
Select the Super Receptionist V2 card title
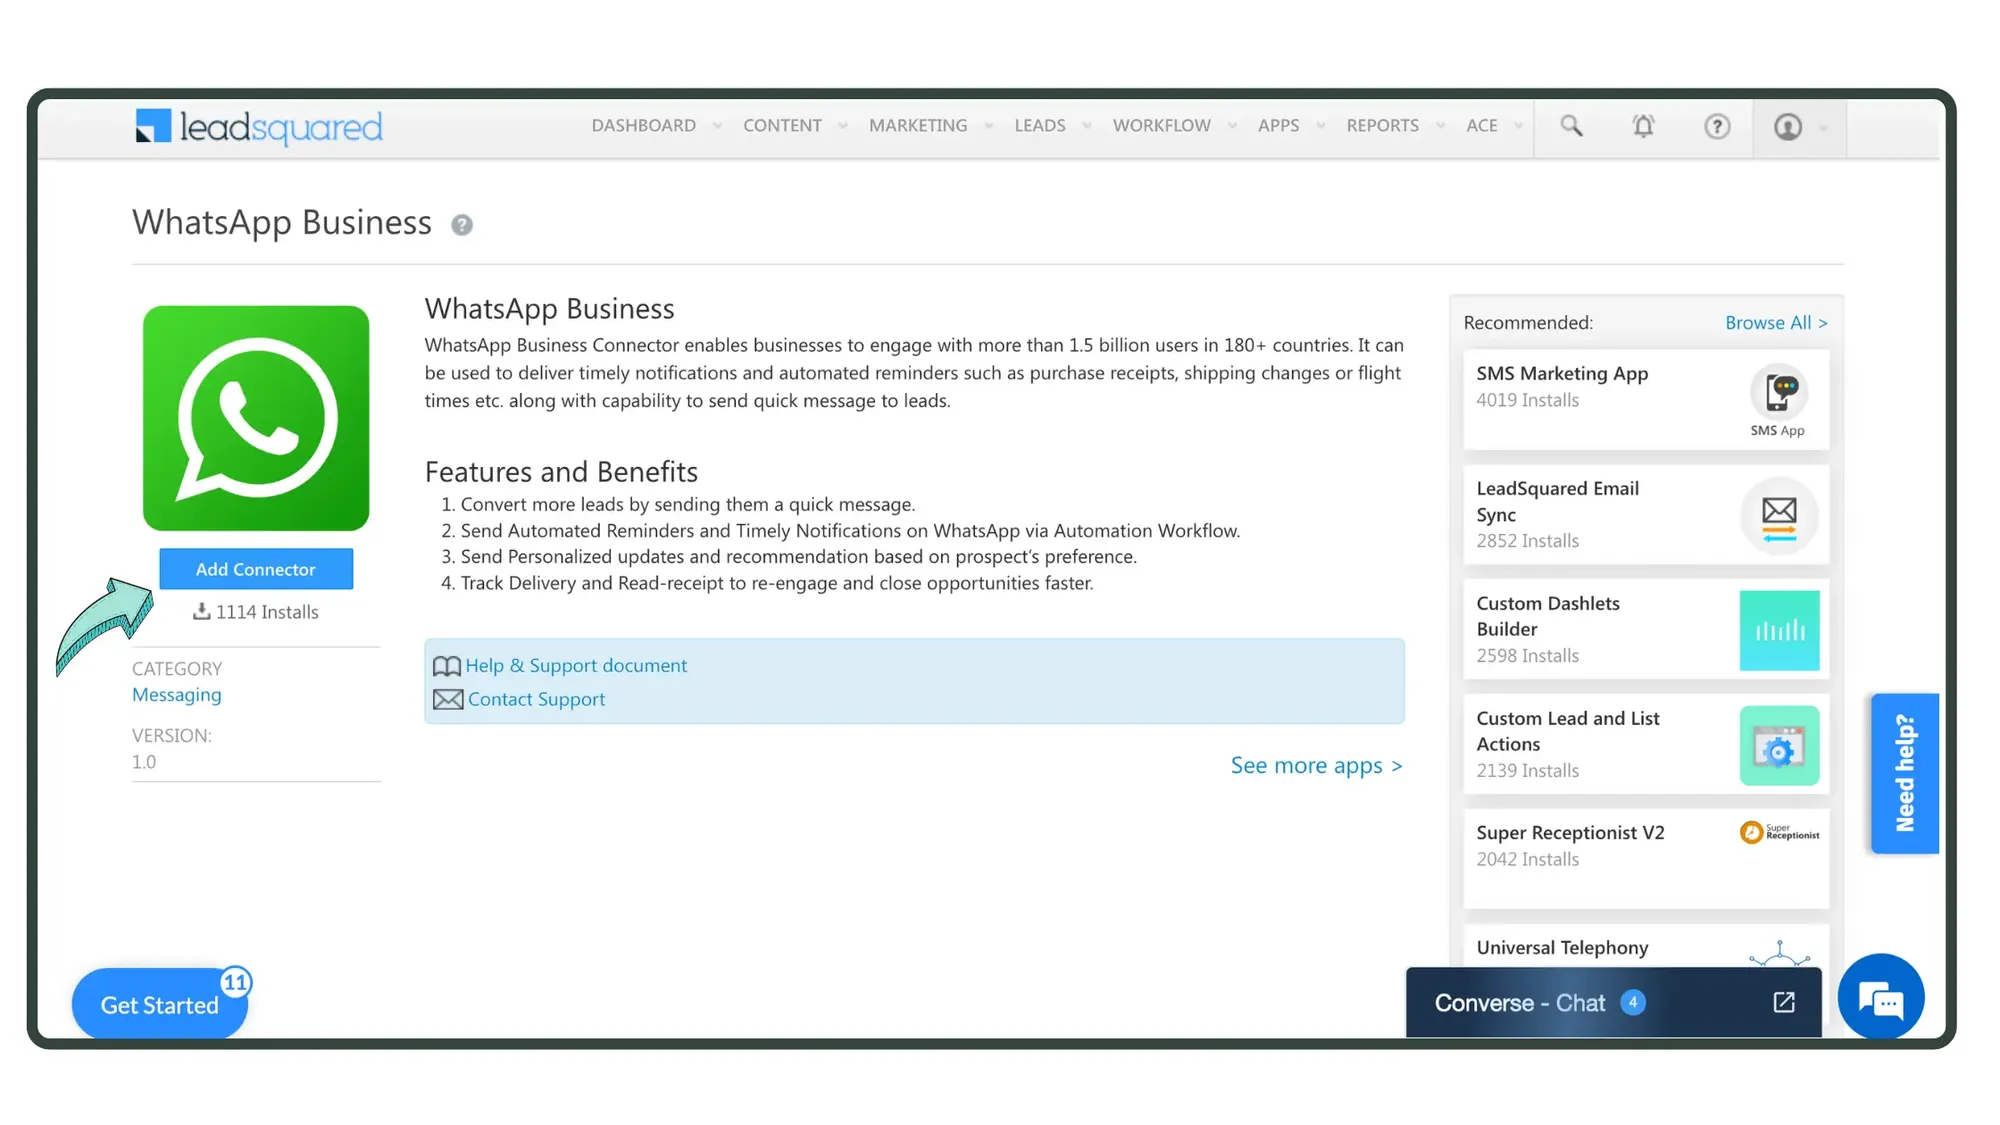tap(1570, 833)
